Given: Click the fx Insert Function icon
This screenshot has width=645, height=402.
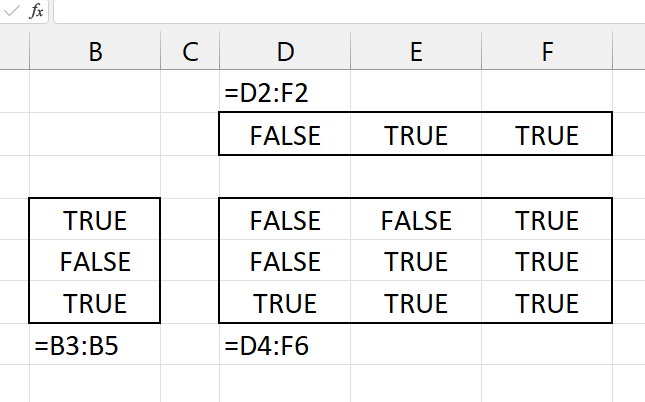Looking at the screenshot, I should [36, 11].
